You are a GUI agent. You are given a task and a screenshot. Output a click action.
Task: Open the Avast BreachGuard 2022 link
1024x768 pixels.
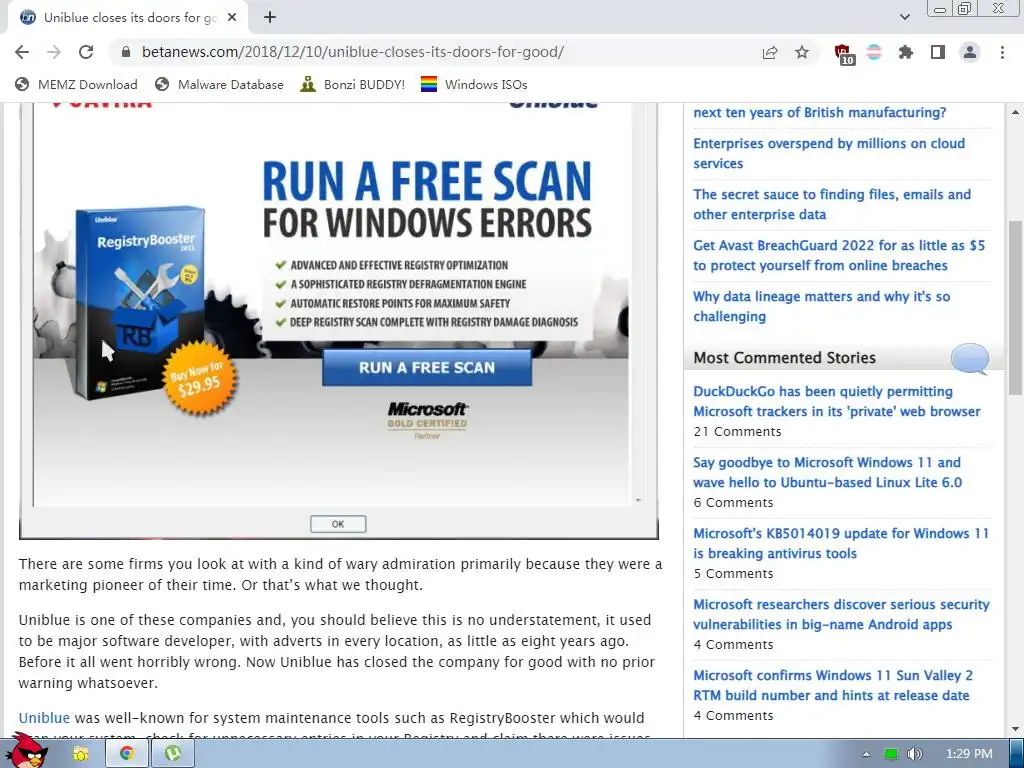pyautogui.click(x=839, y=255)
